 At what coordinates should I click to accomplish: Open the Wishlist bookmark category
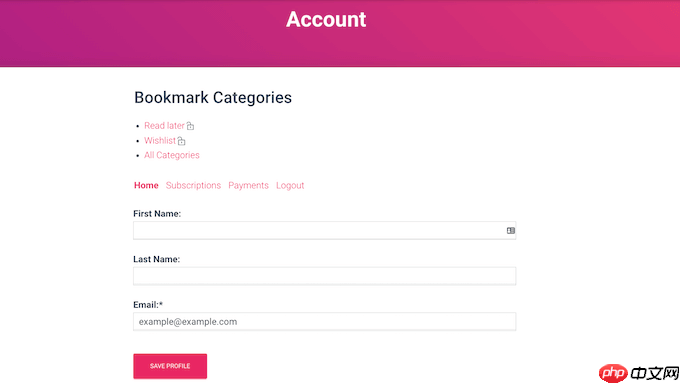point(160,141)
